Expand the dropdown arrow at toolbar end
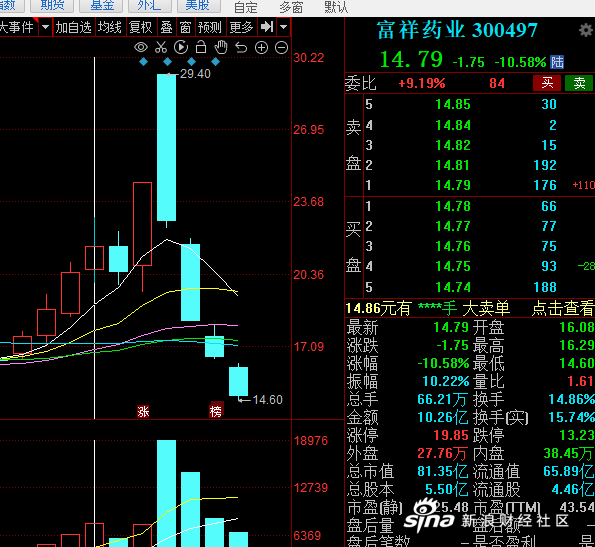Viewport: 595px width, 547px height. 283,27
